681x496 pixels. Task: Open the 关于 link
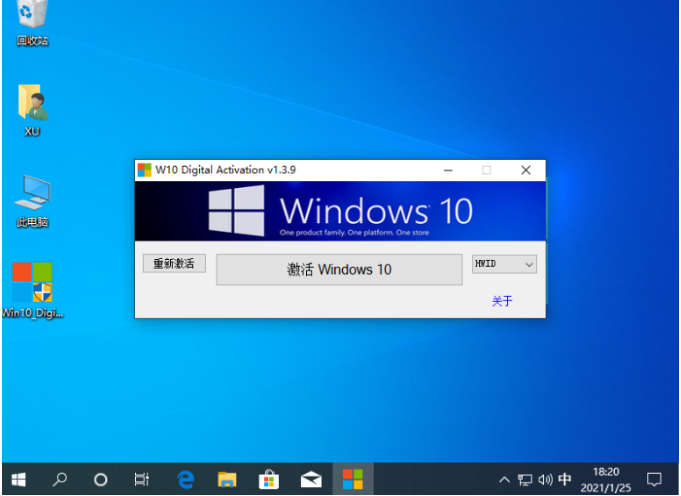point(502,301)
